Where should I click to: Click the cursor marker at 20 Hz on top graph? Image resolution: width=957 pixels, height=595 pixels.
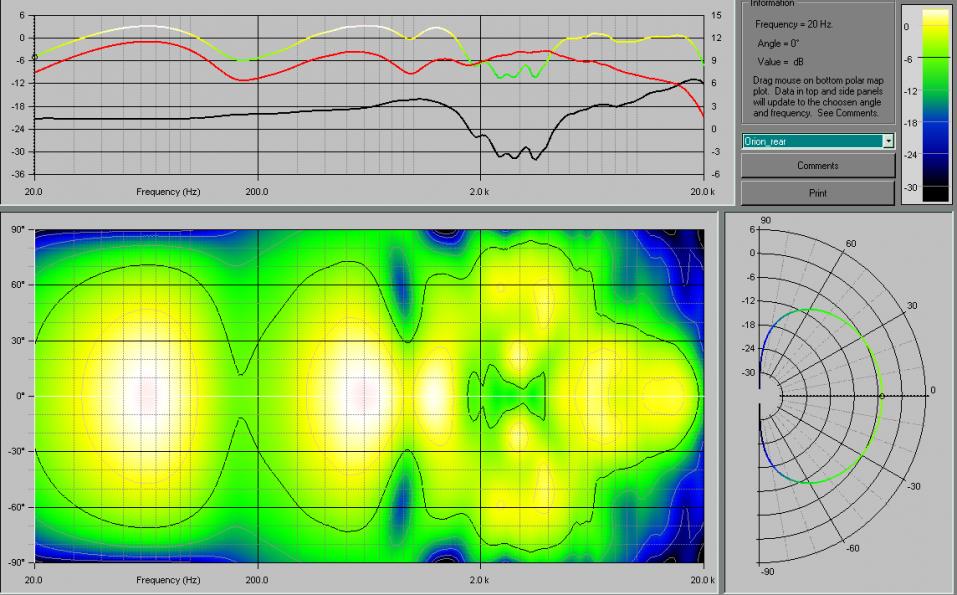35,57
